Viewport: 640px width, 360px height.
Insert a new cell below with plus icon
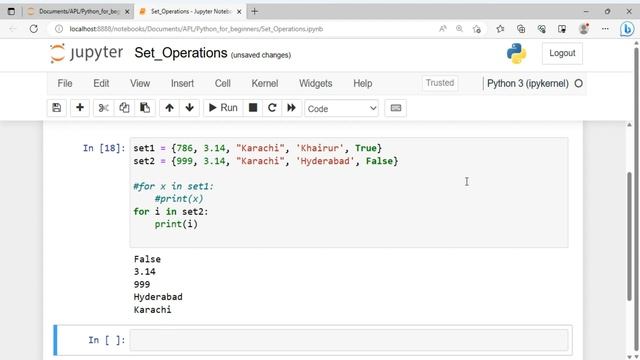[80, 108]
